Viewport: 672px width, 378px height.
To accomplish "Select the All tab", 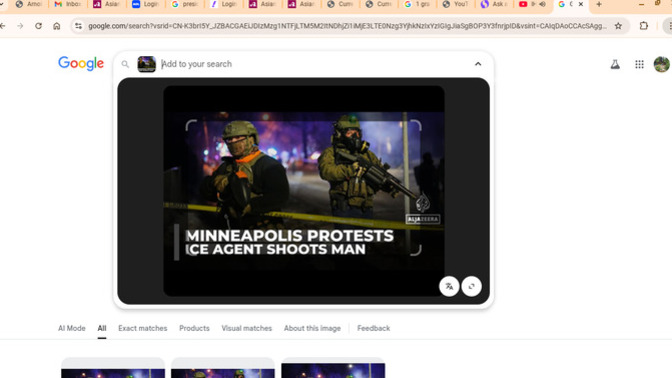I will click(102, 328).
